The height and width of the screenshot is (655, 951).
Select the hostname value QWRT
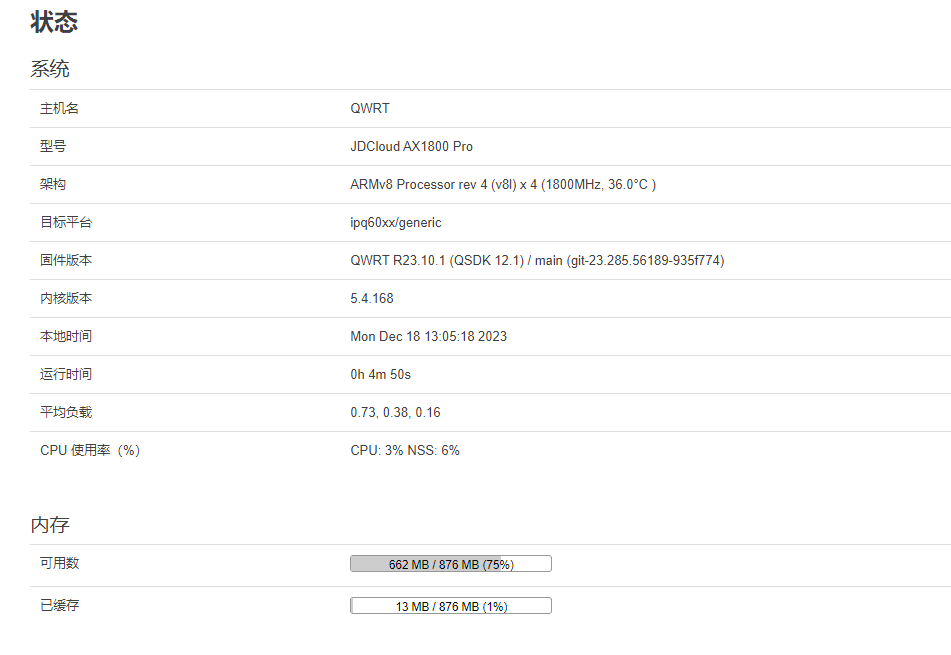pos(370,108)
